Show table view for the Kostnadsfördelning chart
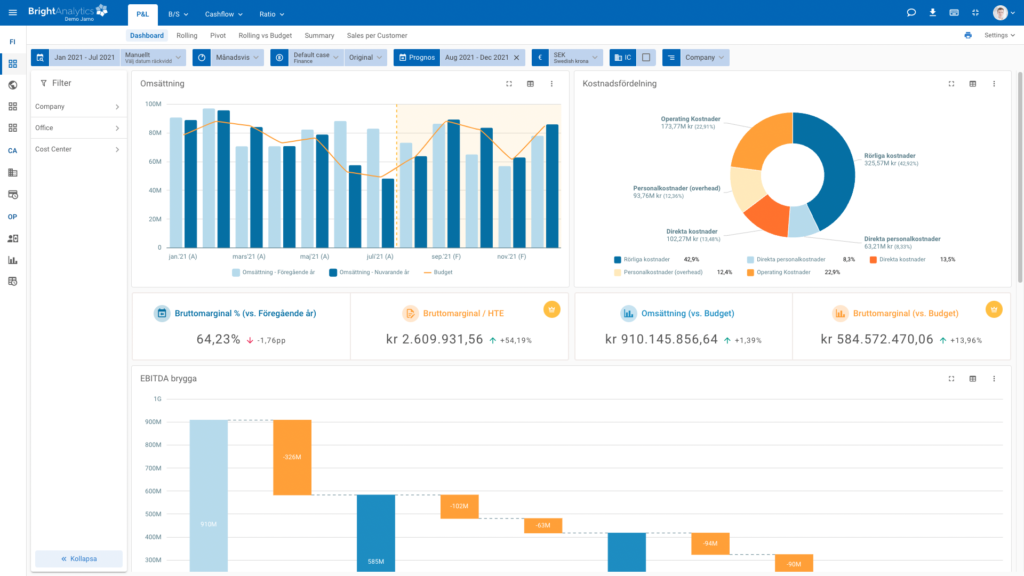1024x576 pixels. pyautogui.click(x=972, y=84)
